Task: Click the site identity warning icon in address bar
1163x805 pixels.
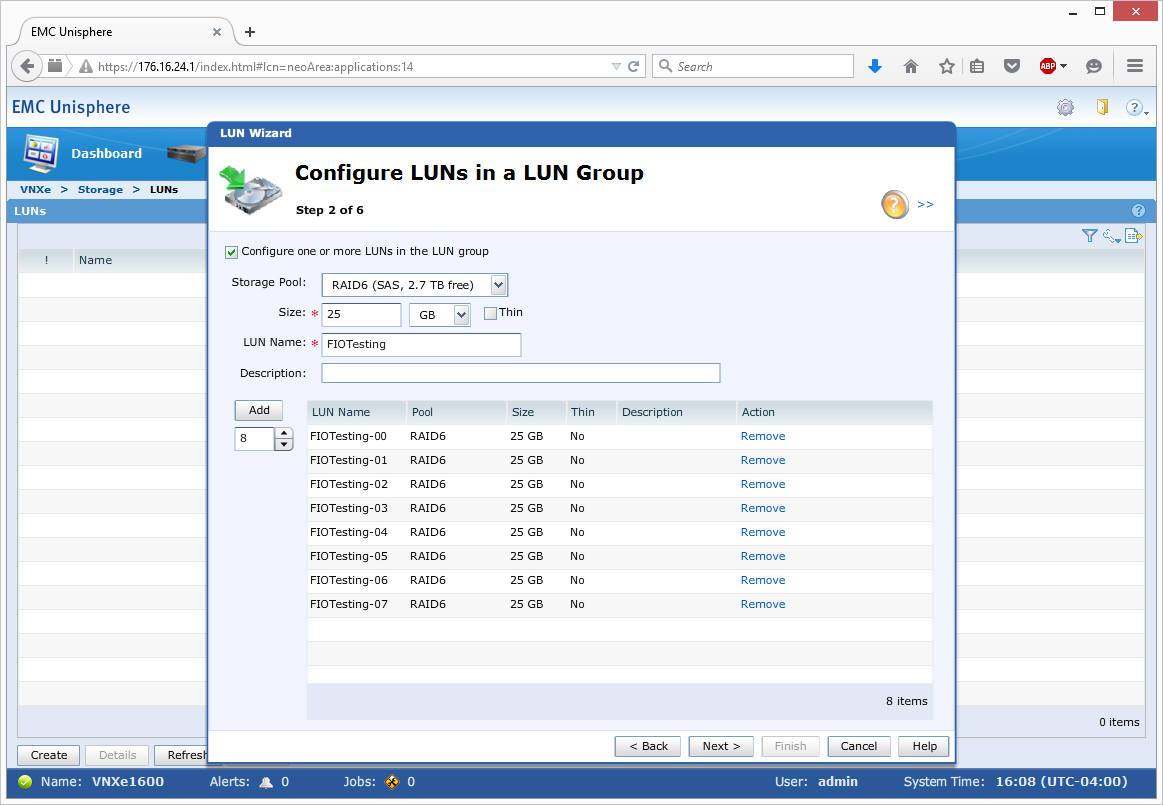Action: point(86,66)
